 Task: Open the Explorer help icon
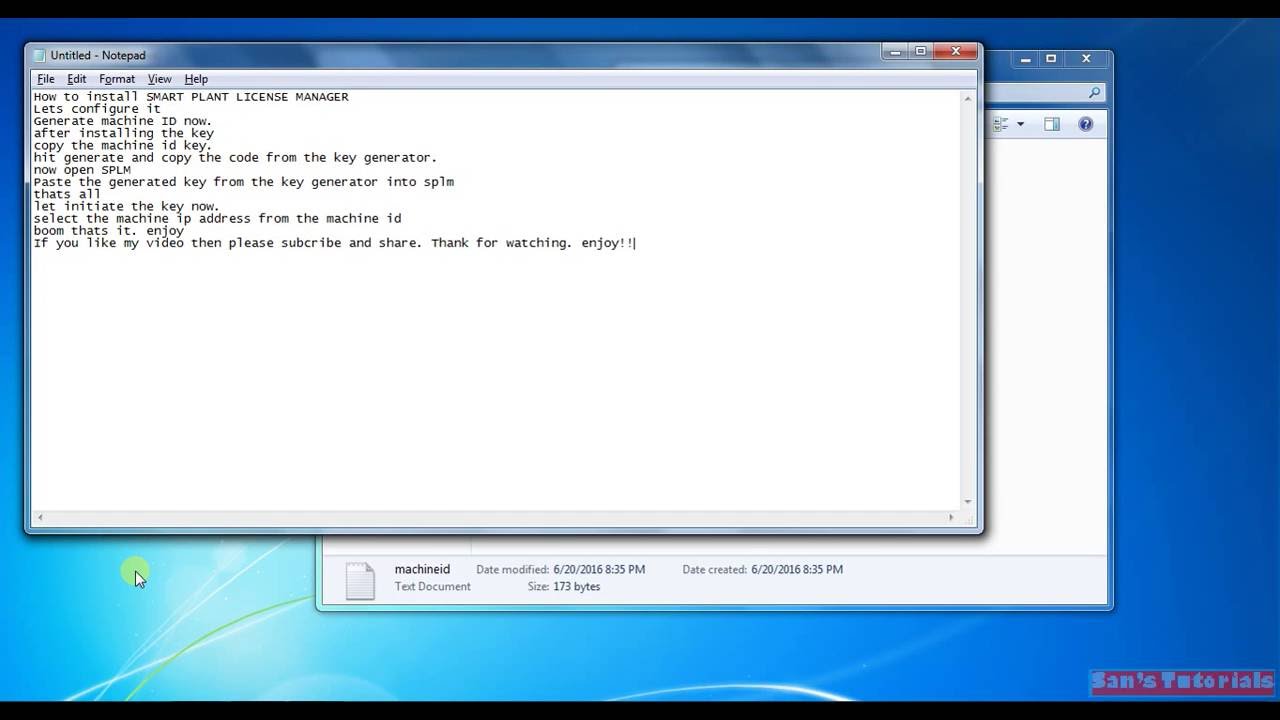pyautogui.click(x=1086, y=124)
